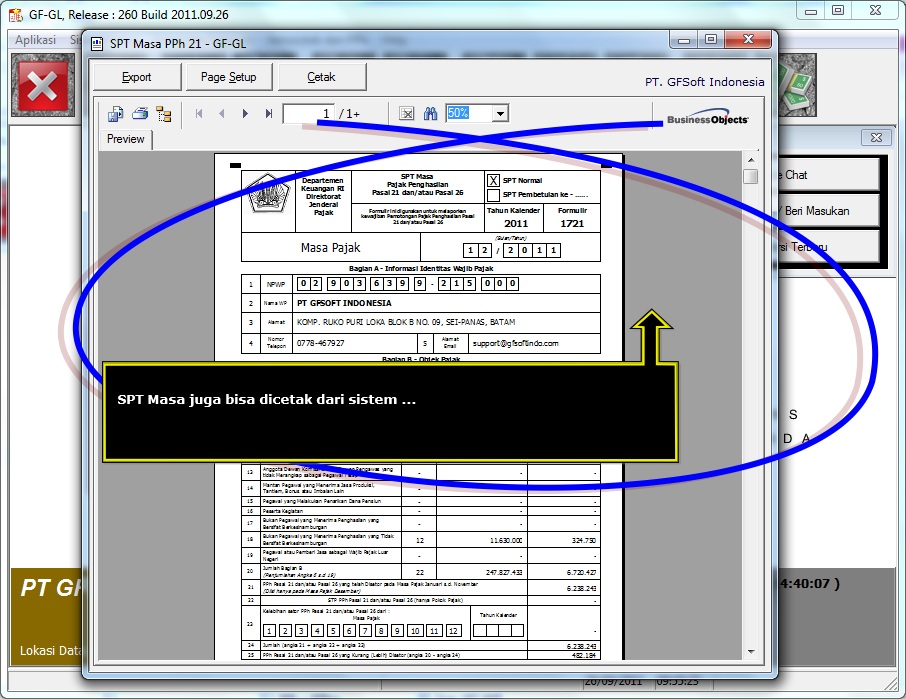Click the binoculars search text icon
The image size is (906, 699).
(430, 114)
